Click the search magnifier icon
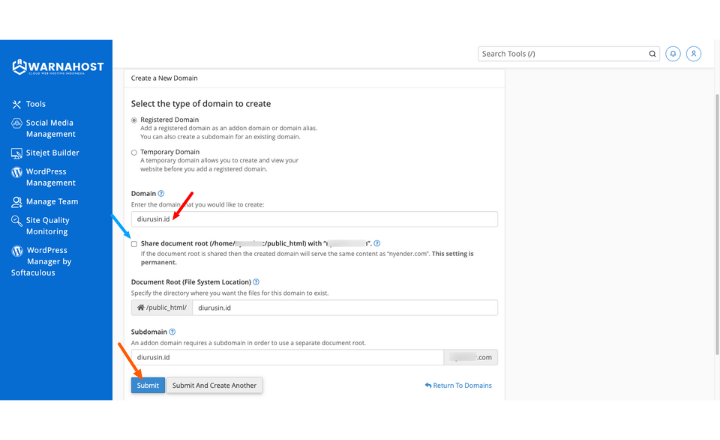 [652, 54]
